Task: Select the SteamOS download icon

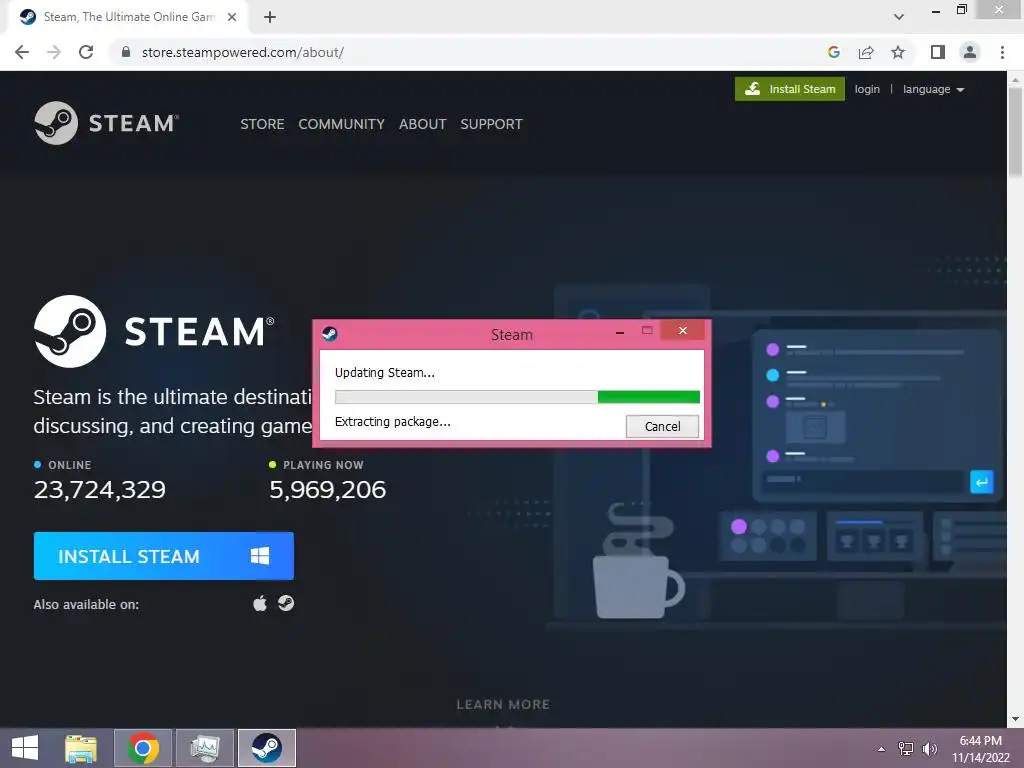Action: 286,603
